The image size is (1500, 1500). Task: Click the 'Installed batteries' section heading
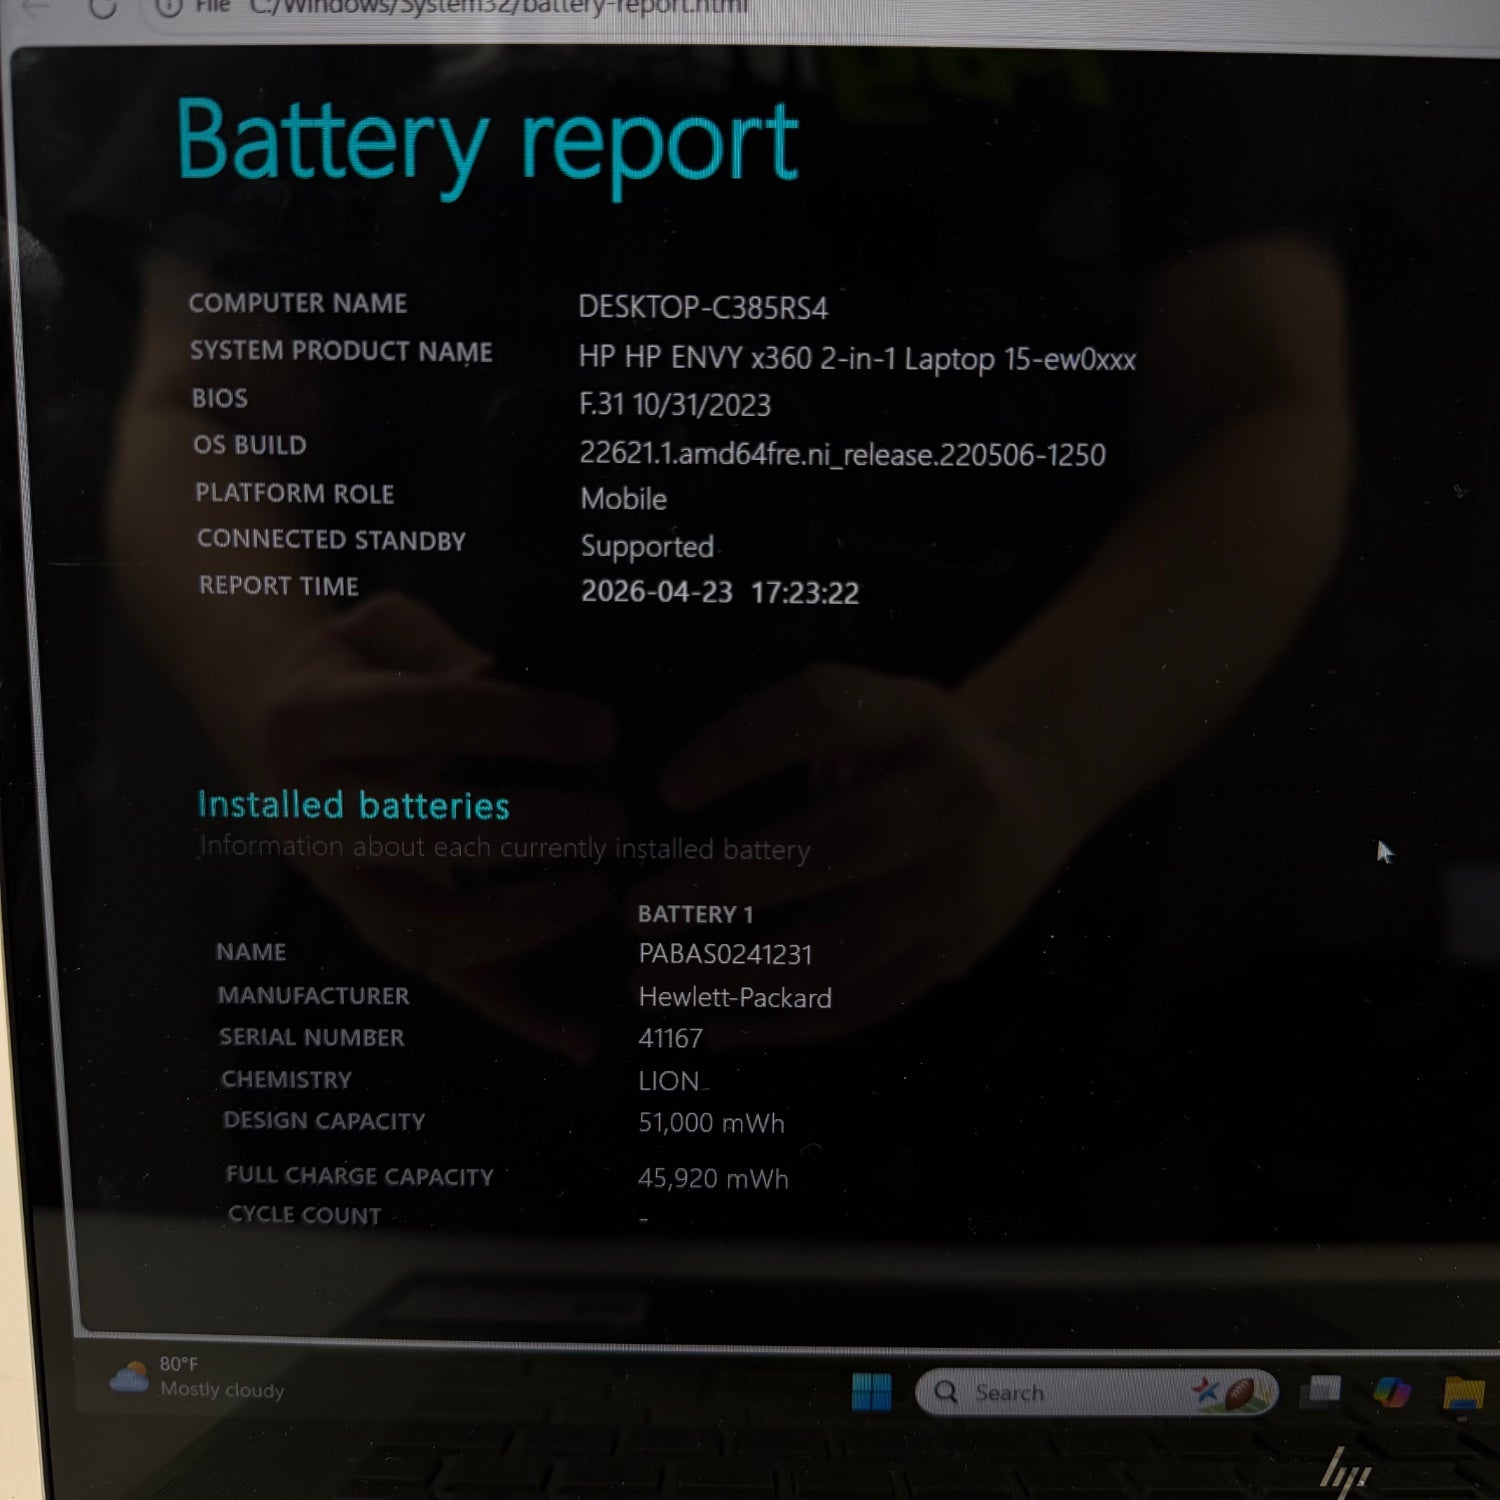coord(353,805)
